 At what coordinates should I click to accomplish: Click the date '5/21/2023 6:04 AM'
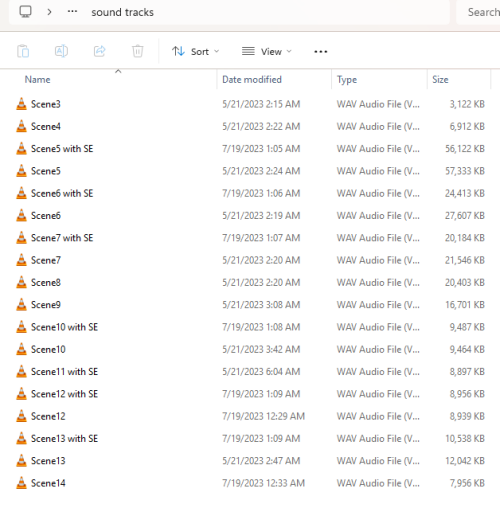(x=261, y=372)
